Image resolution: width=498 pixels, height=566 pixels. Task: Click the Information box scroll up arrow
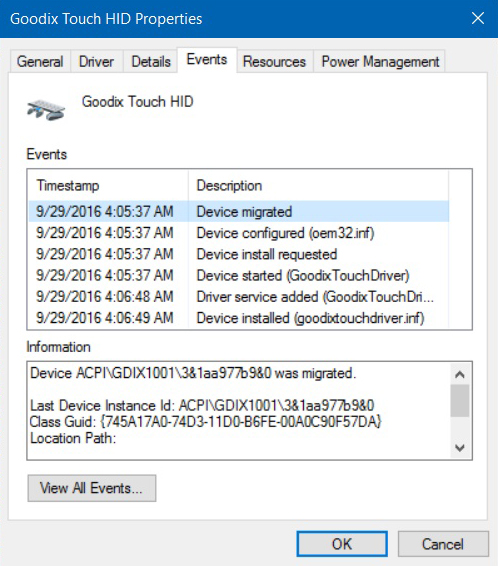pos(460,374)
